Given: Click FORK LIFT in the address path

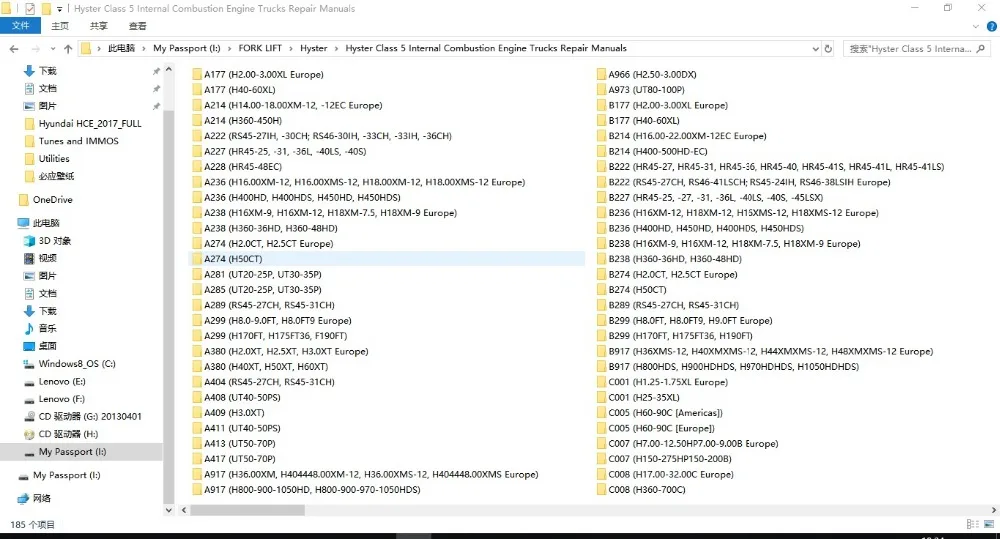Looking at the screenshot, I should click(260, 48).
